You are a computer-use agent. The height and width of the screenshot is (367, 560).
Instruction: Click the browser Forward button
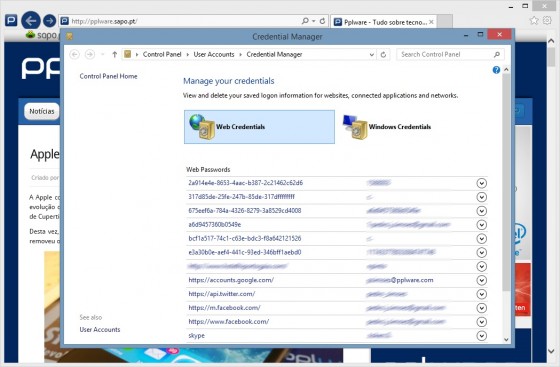[49, 21]
